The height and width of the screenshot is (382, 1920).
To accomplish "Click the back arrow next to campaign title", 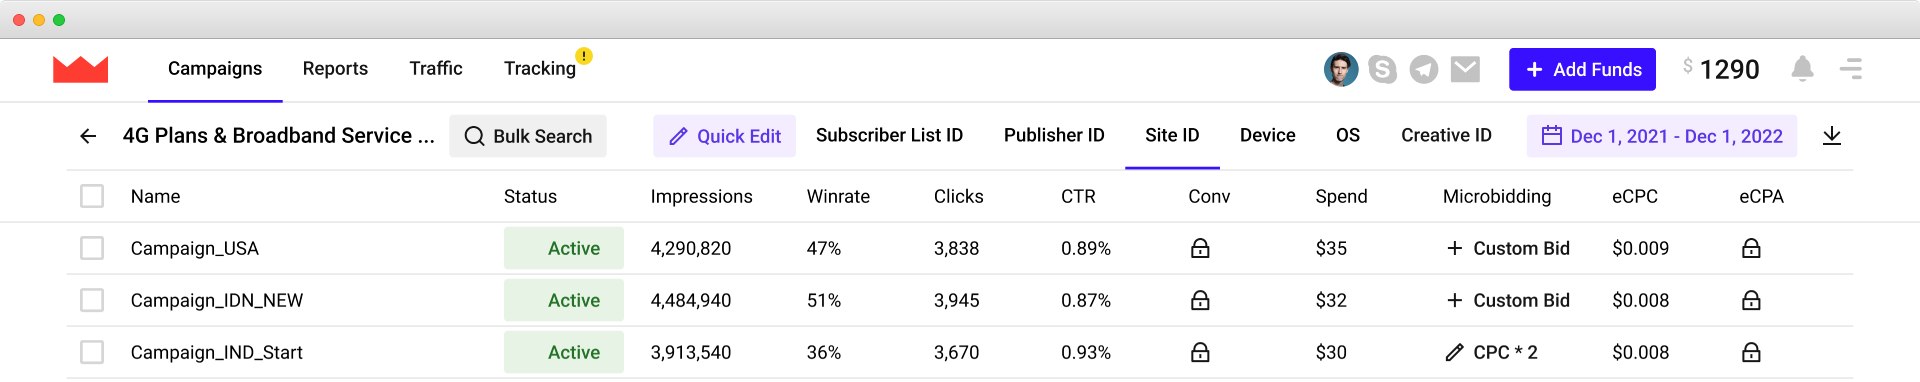I will tap(88, 136).
